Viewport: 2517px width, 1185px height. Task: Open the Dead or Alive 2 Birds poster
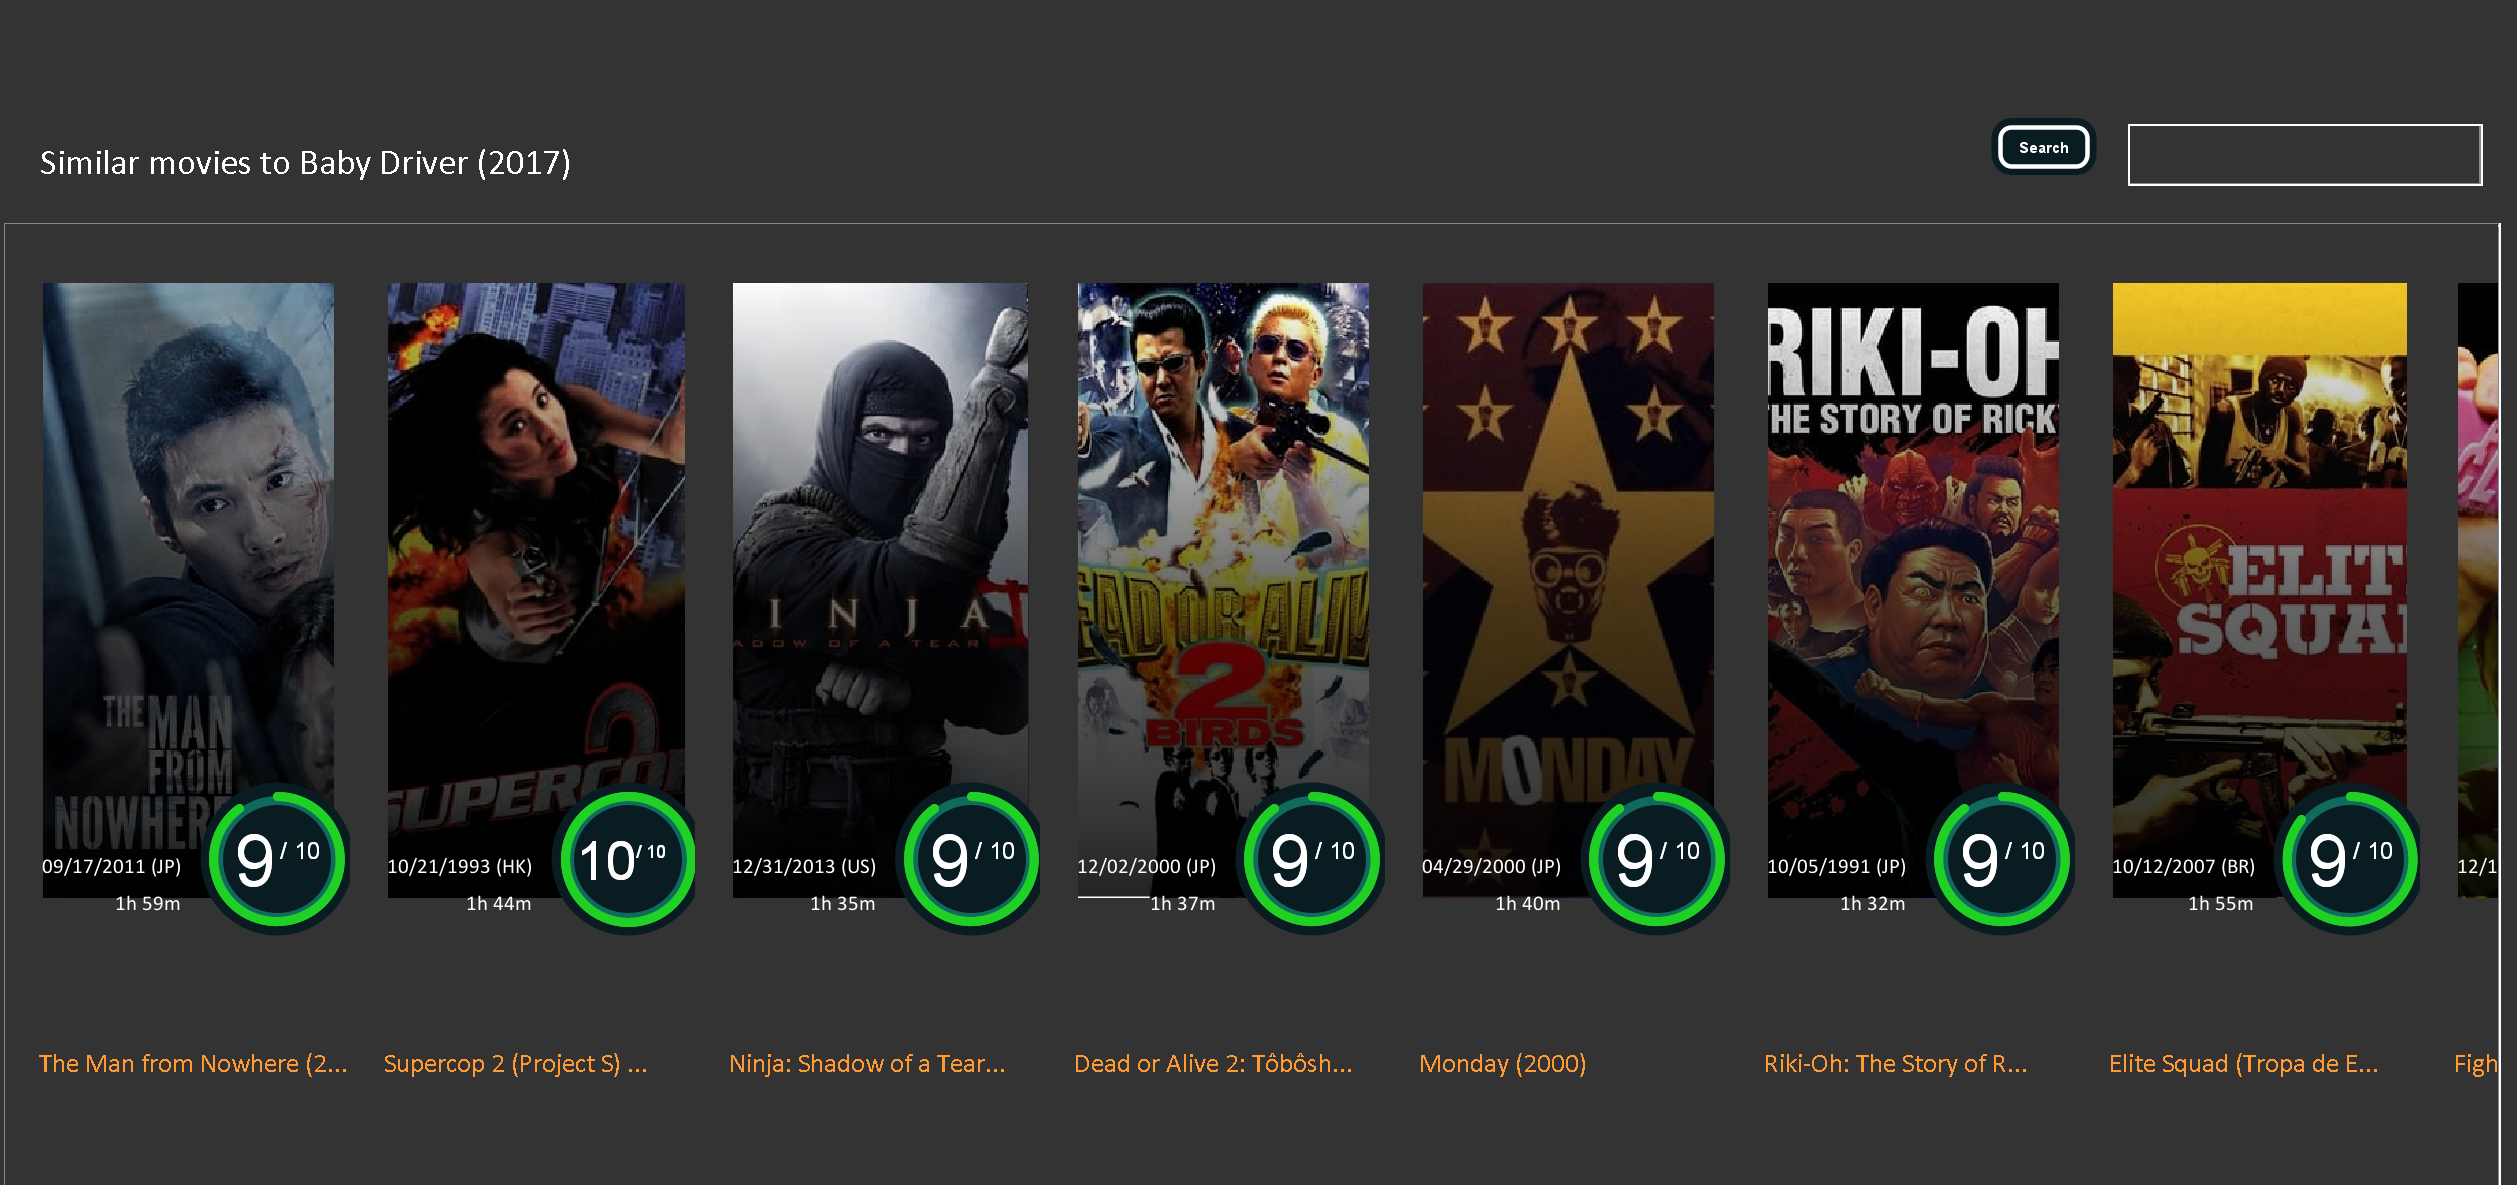1223,590
